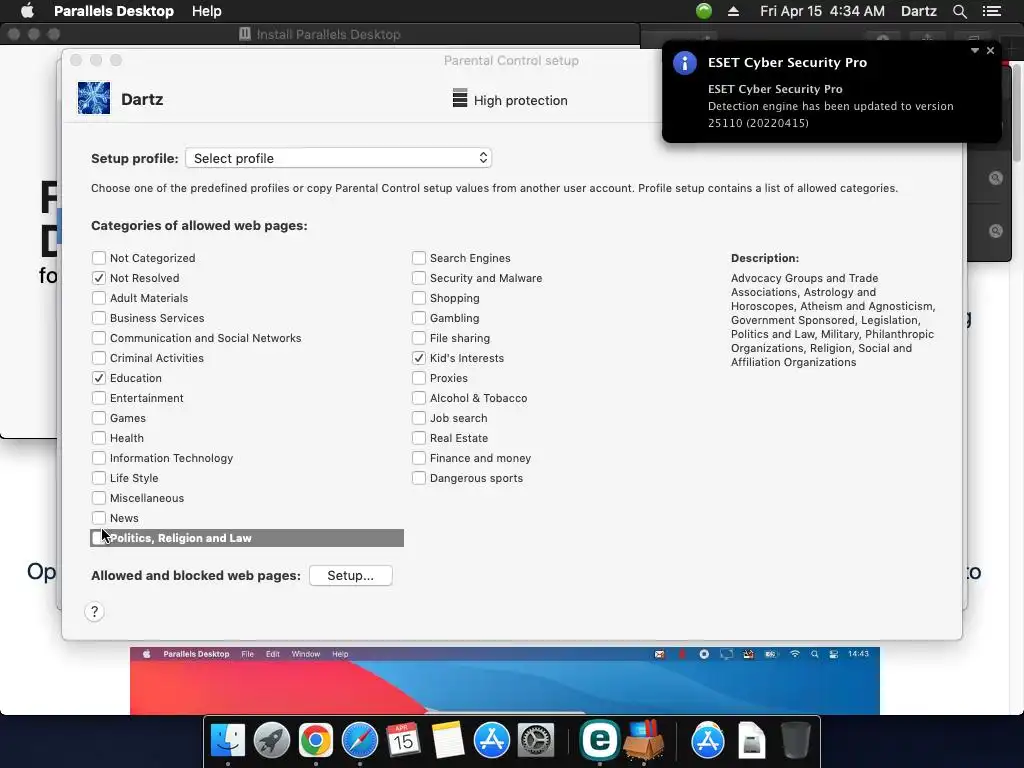This screenshot has height=768, width=1024.
Task: Click the 'Categories of allowed web pages:' heading
Action: click(x=199, y=225)
